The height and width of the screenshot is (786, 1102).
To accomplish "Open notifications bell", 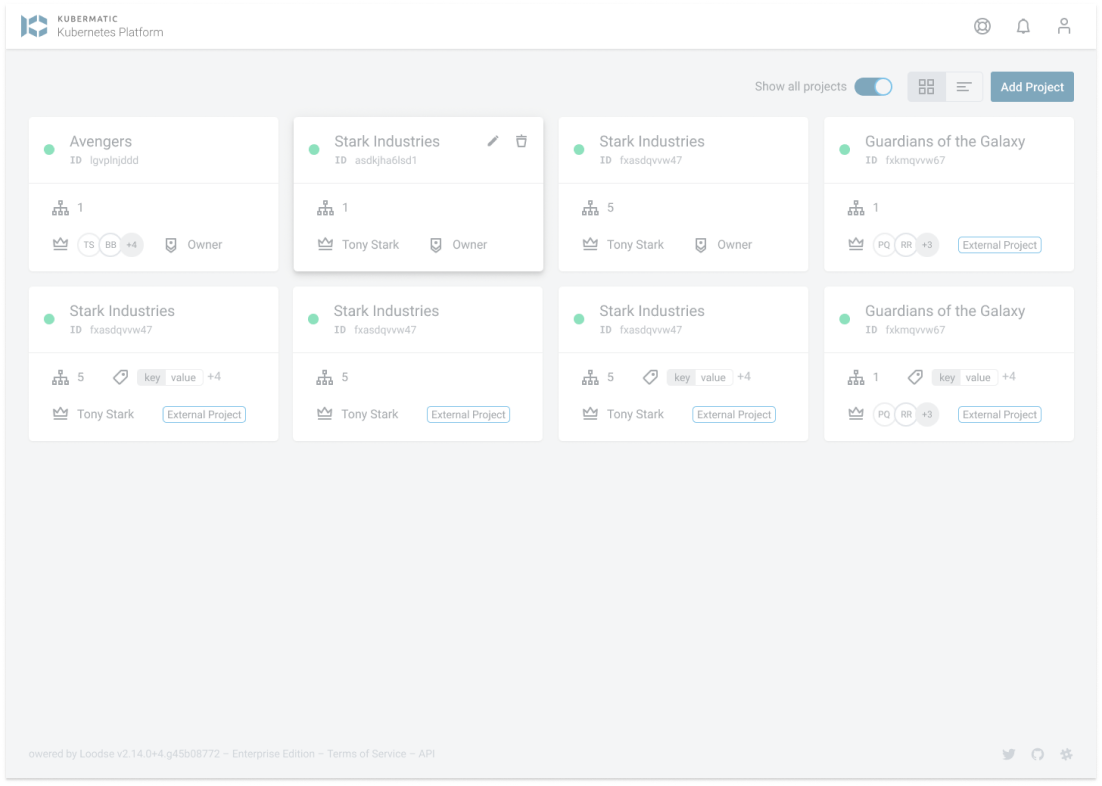I will coord(1023,26).
